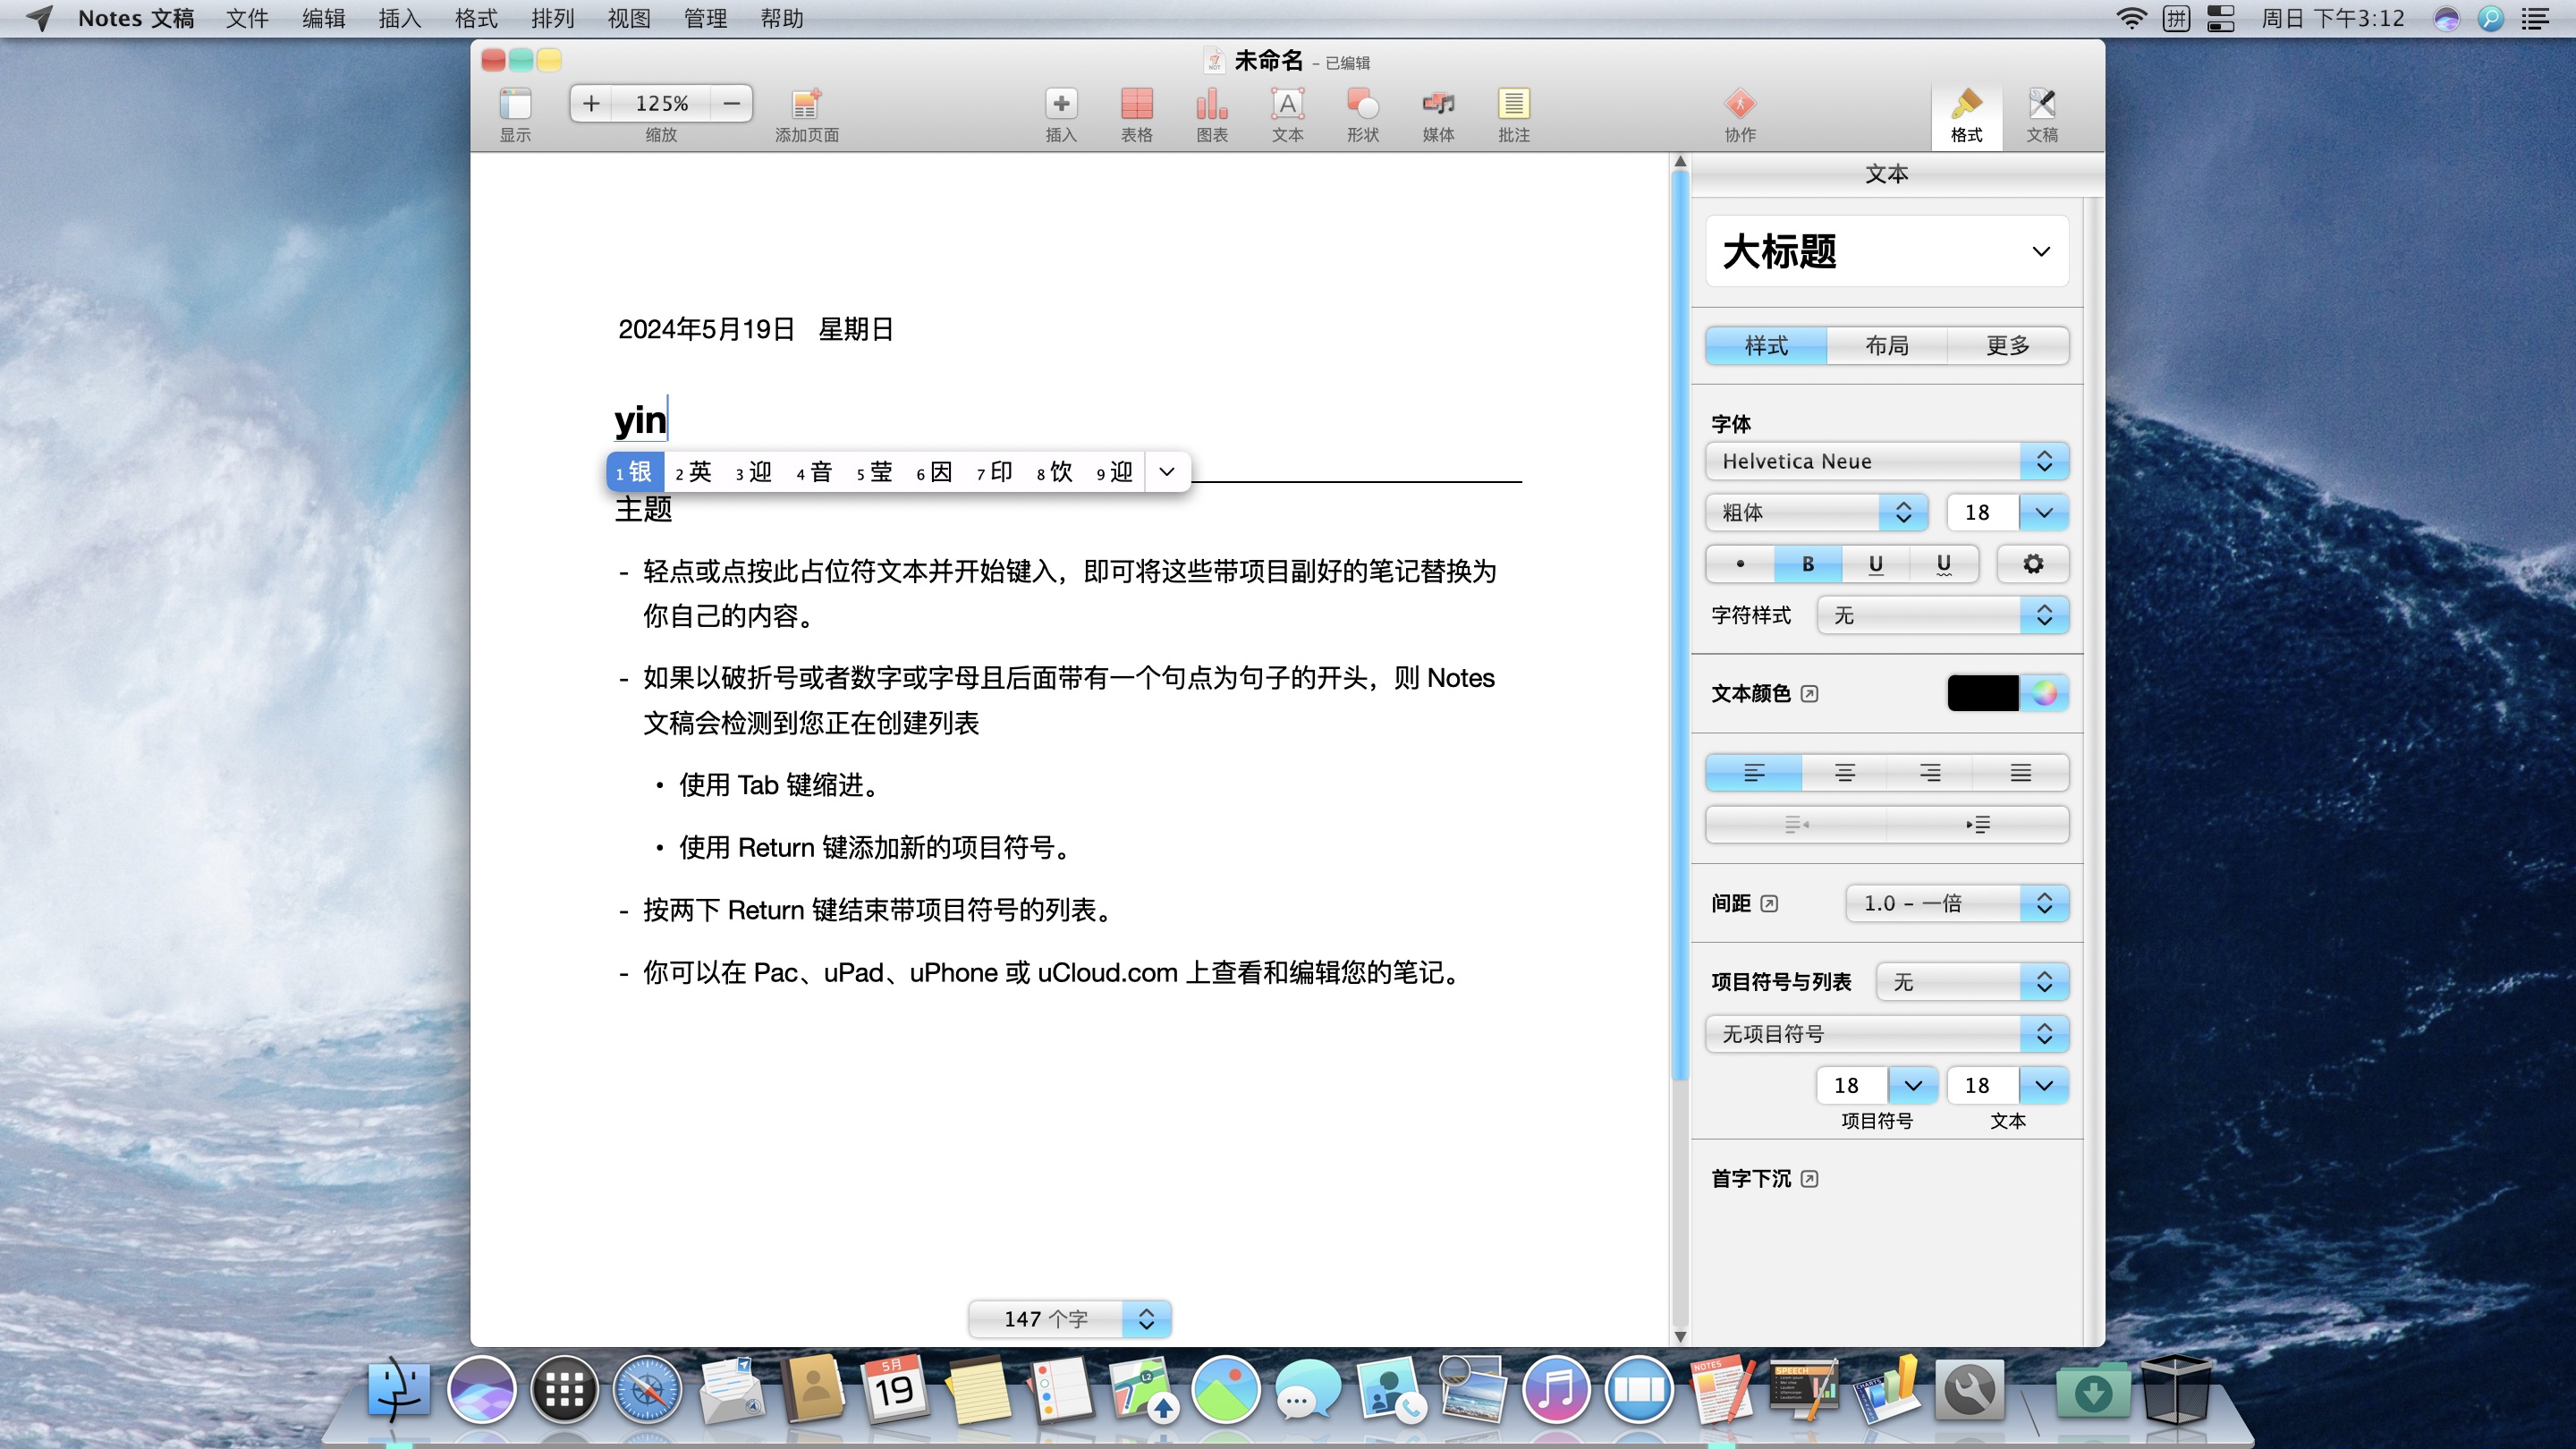Switch to the 布局 layout tab

(x=1887, y=345)
